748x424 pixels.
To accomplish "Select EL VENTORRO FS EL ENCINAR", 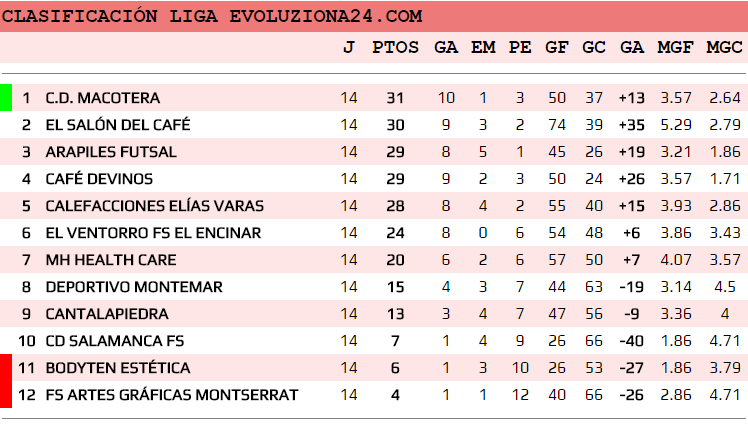I will [x=153, y=233].
